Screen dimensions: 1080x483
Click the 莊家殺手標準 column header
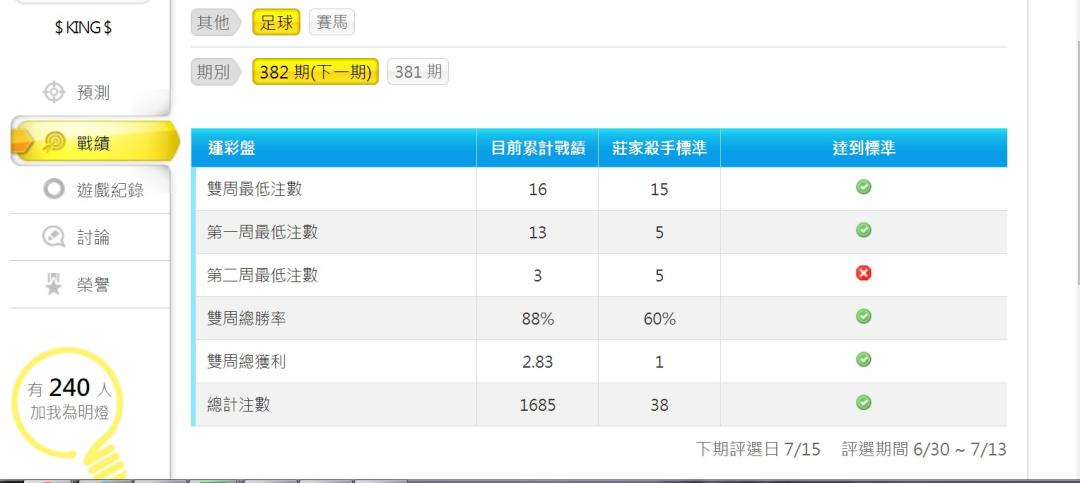tap(660, 148)
